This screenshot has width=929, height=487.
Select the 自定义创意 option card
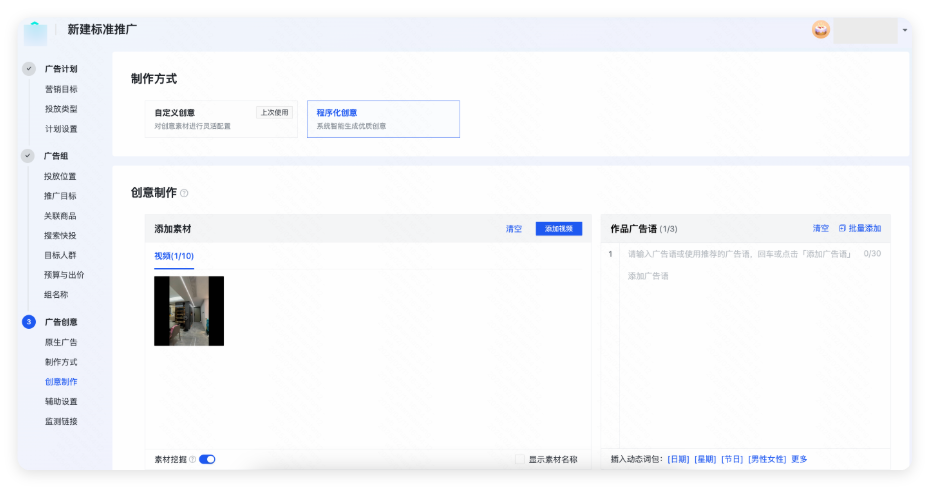pos(221,119)
